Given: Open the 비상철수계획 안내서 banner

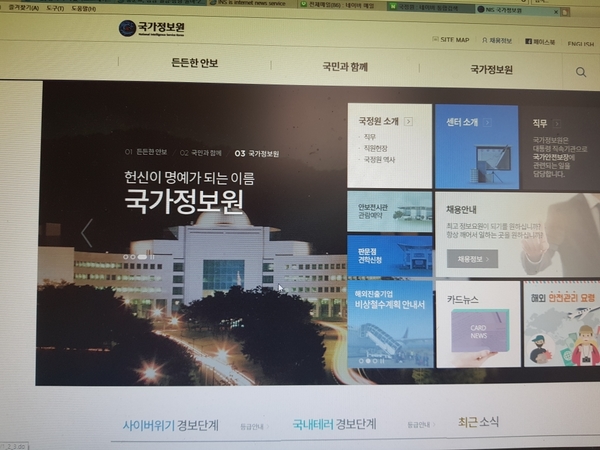Looking at the screenshot, I should [390, 324].
